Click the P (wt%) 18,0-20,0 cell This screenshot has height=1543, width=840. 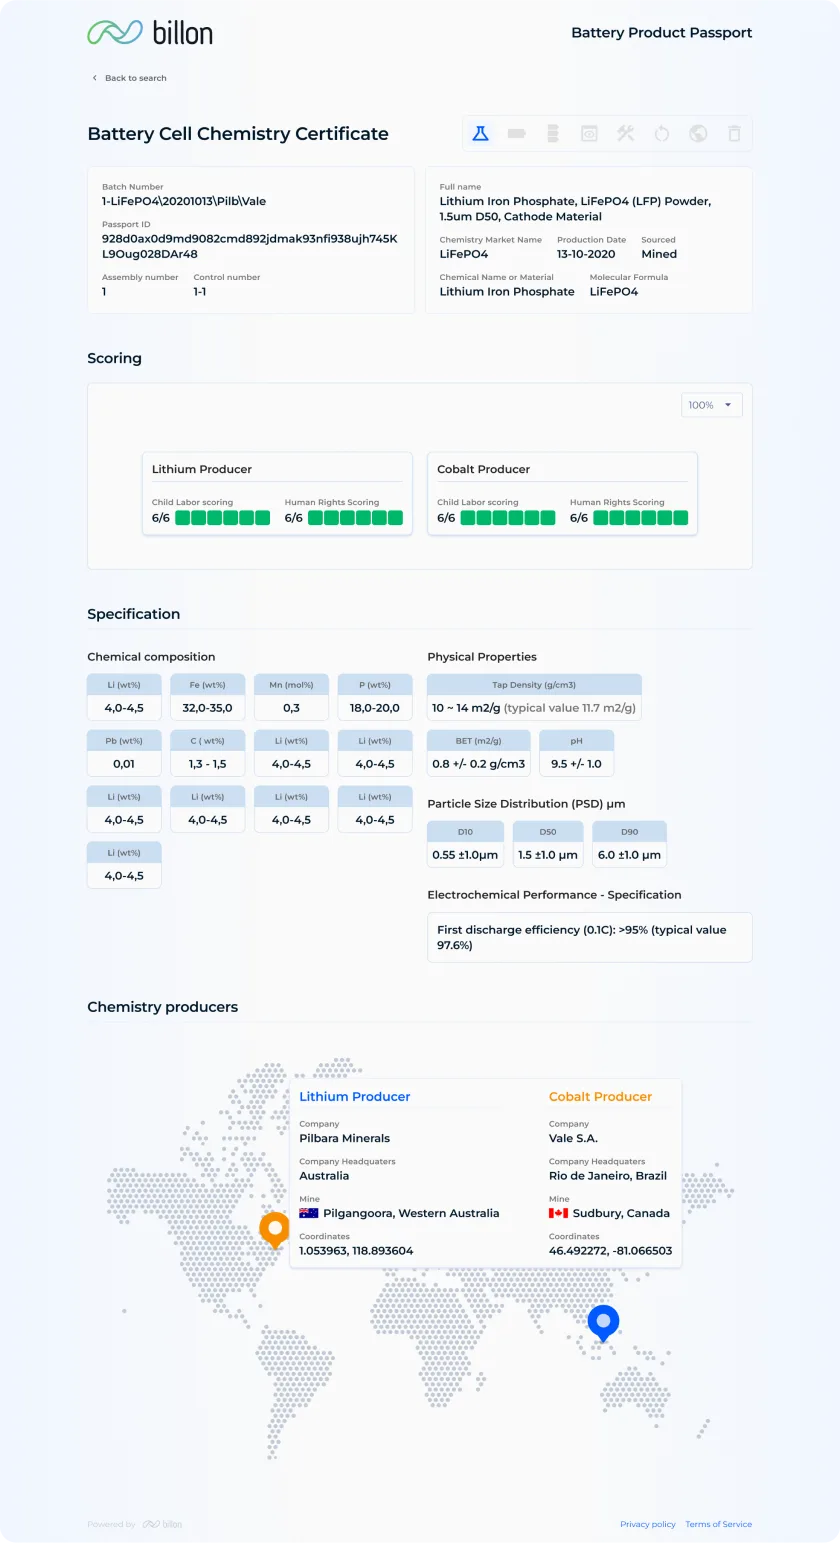(375, 697)
